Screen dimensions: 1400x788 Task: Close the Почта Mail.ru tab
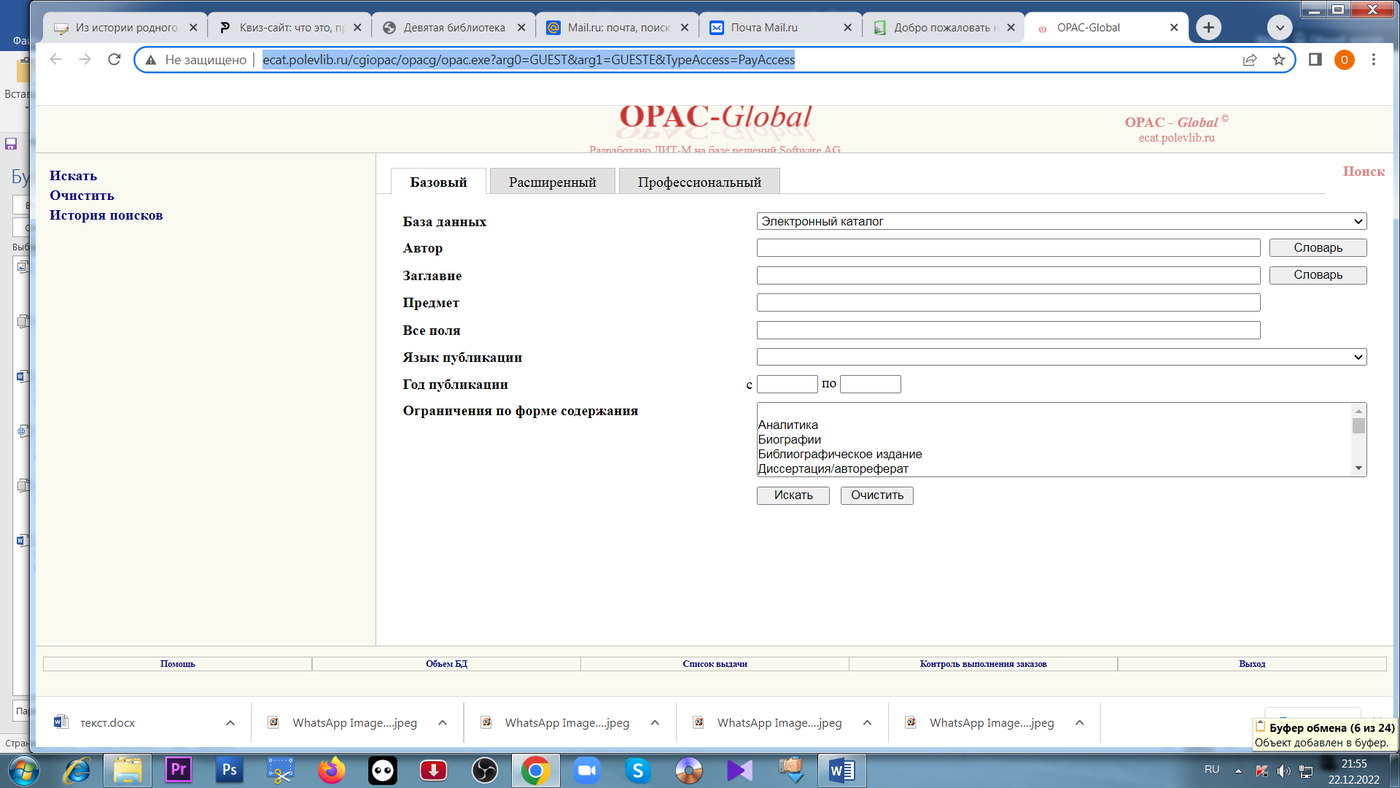coord(849,28)
